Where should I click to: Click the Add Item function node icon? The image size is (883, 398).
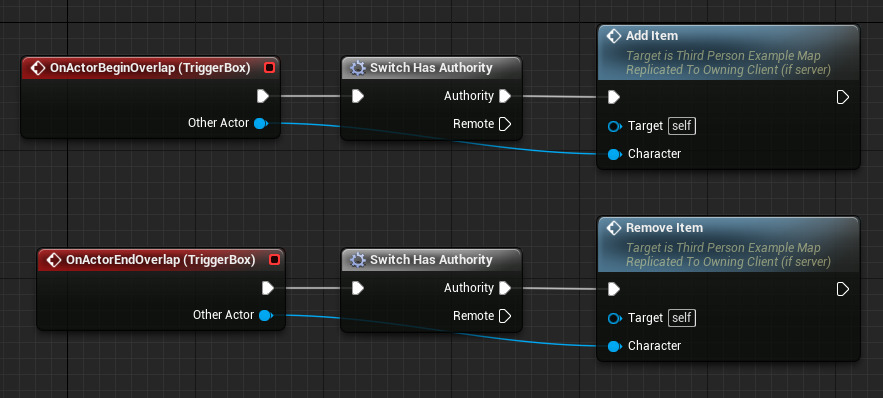point(614,36)
